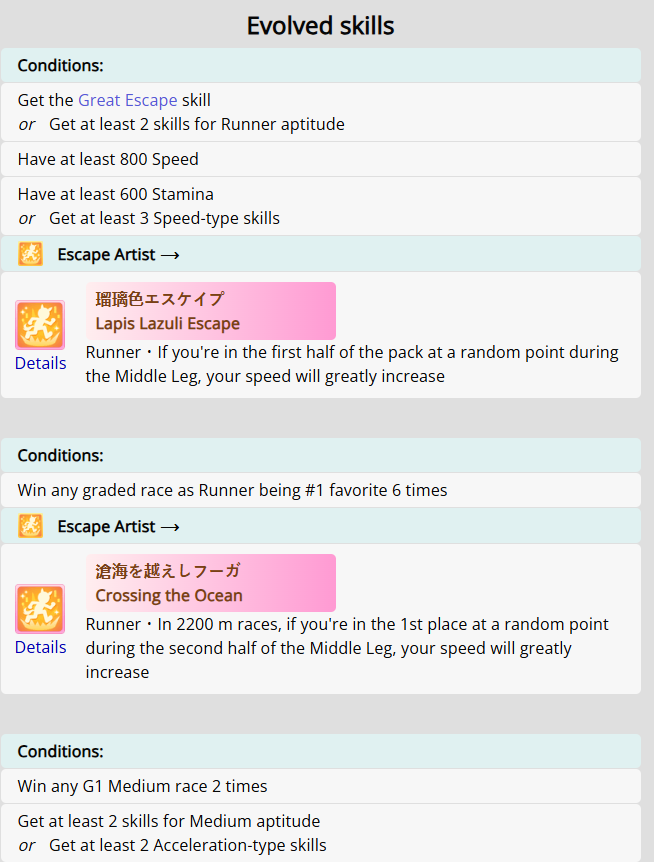
Task: Select the Crossing the Ocean pink title banner
Action: 210,583
